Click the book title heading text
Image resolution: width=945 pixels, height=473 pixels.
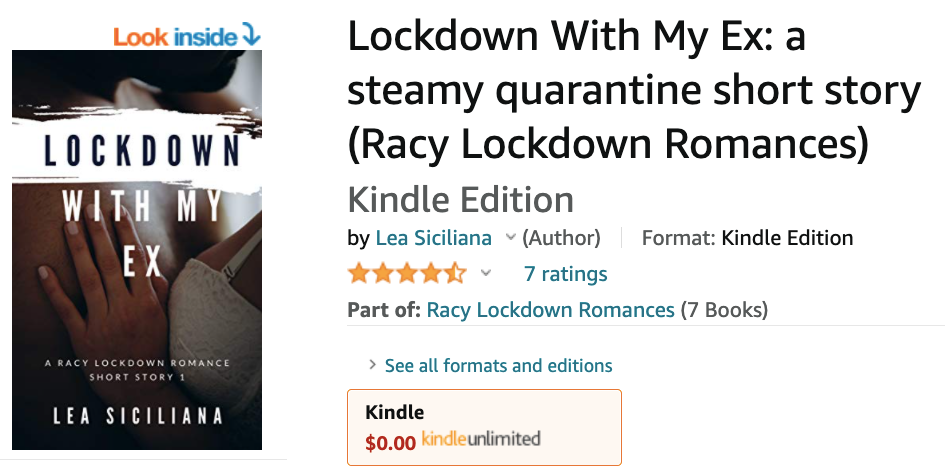click(634, 90)
